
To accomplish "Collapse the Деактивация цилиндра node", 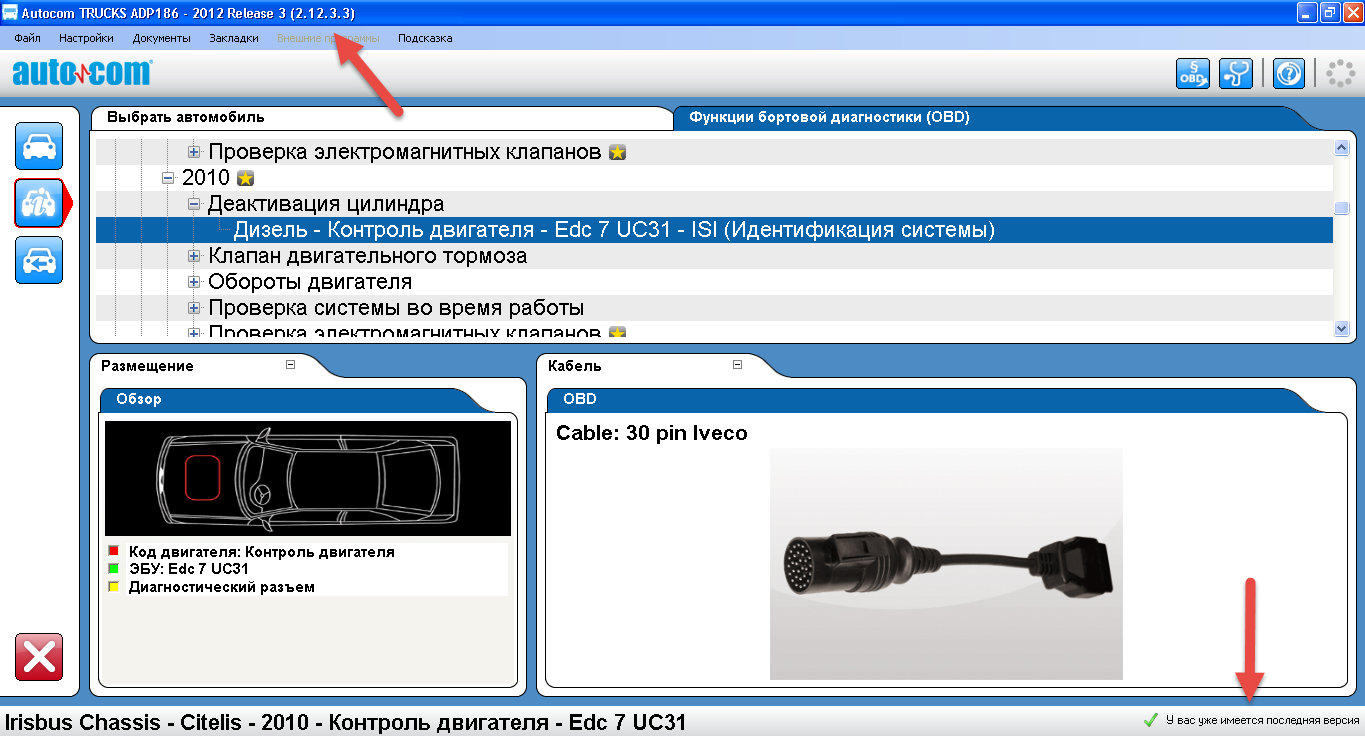I will (x=195, y=204).
